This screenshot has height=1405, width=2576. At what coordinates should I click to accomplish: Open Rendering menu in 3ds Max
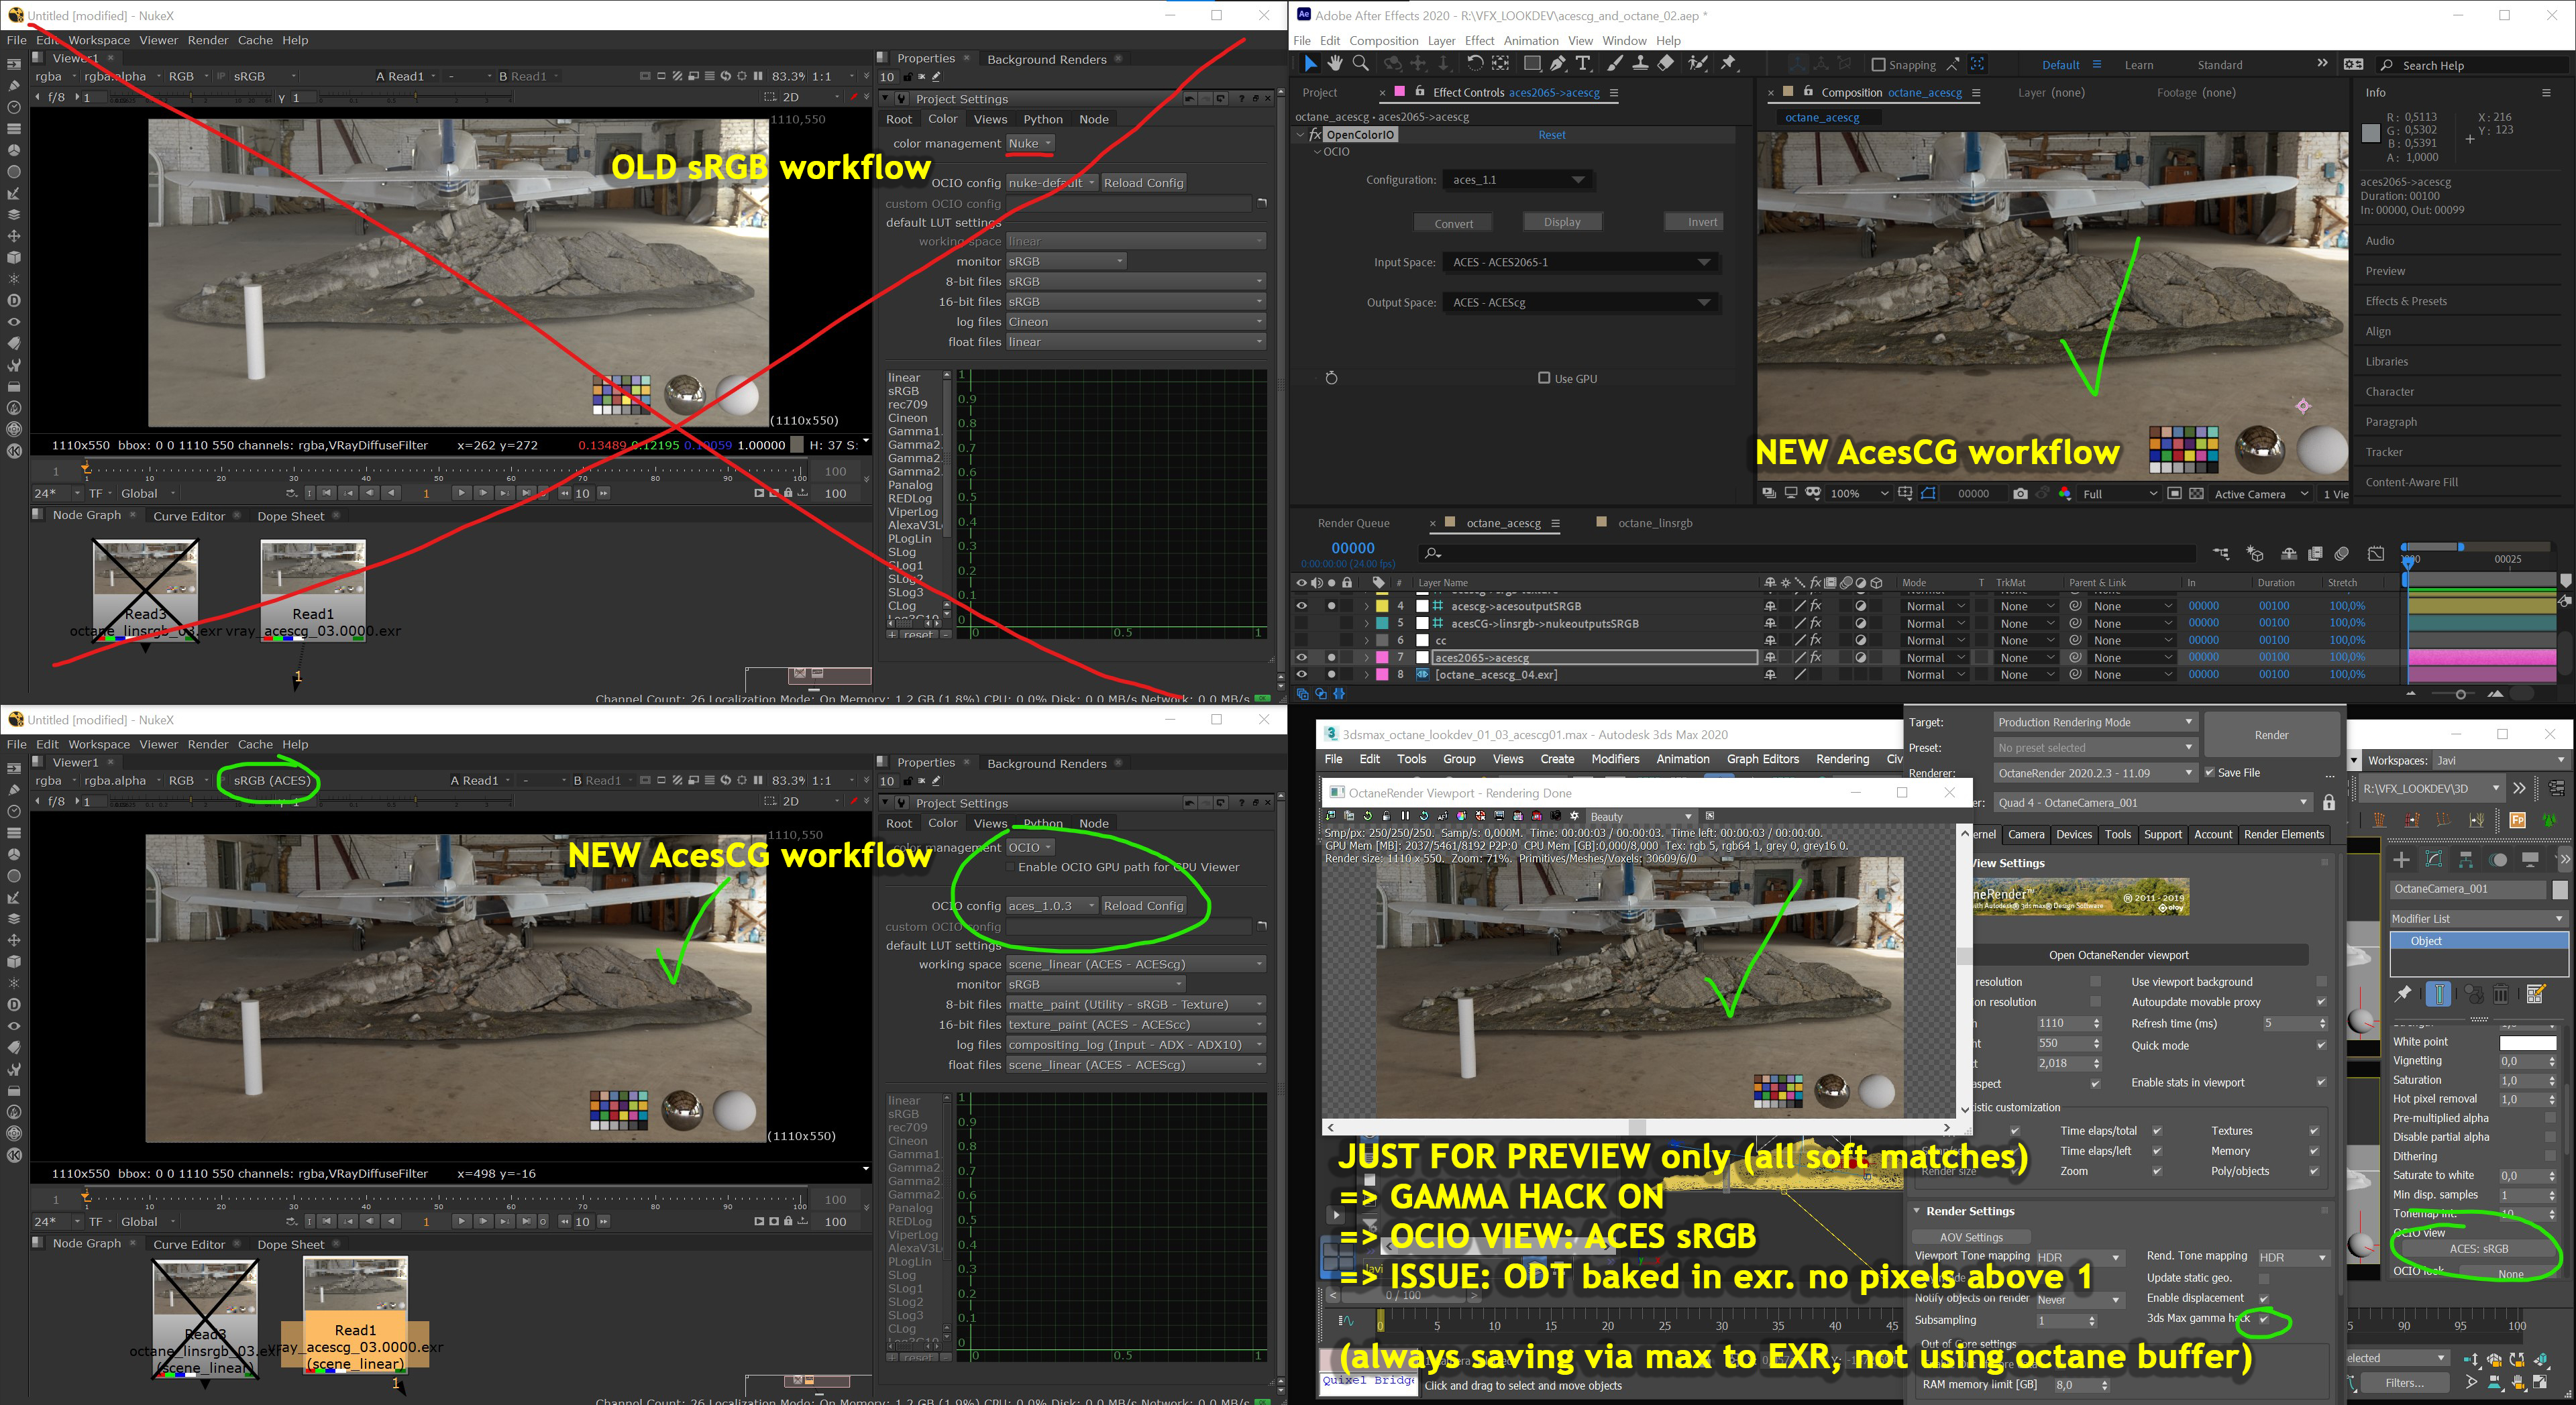[1842, 760]
